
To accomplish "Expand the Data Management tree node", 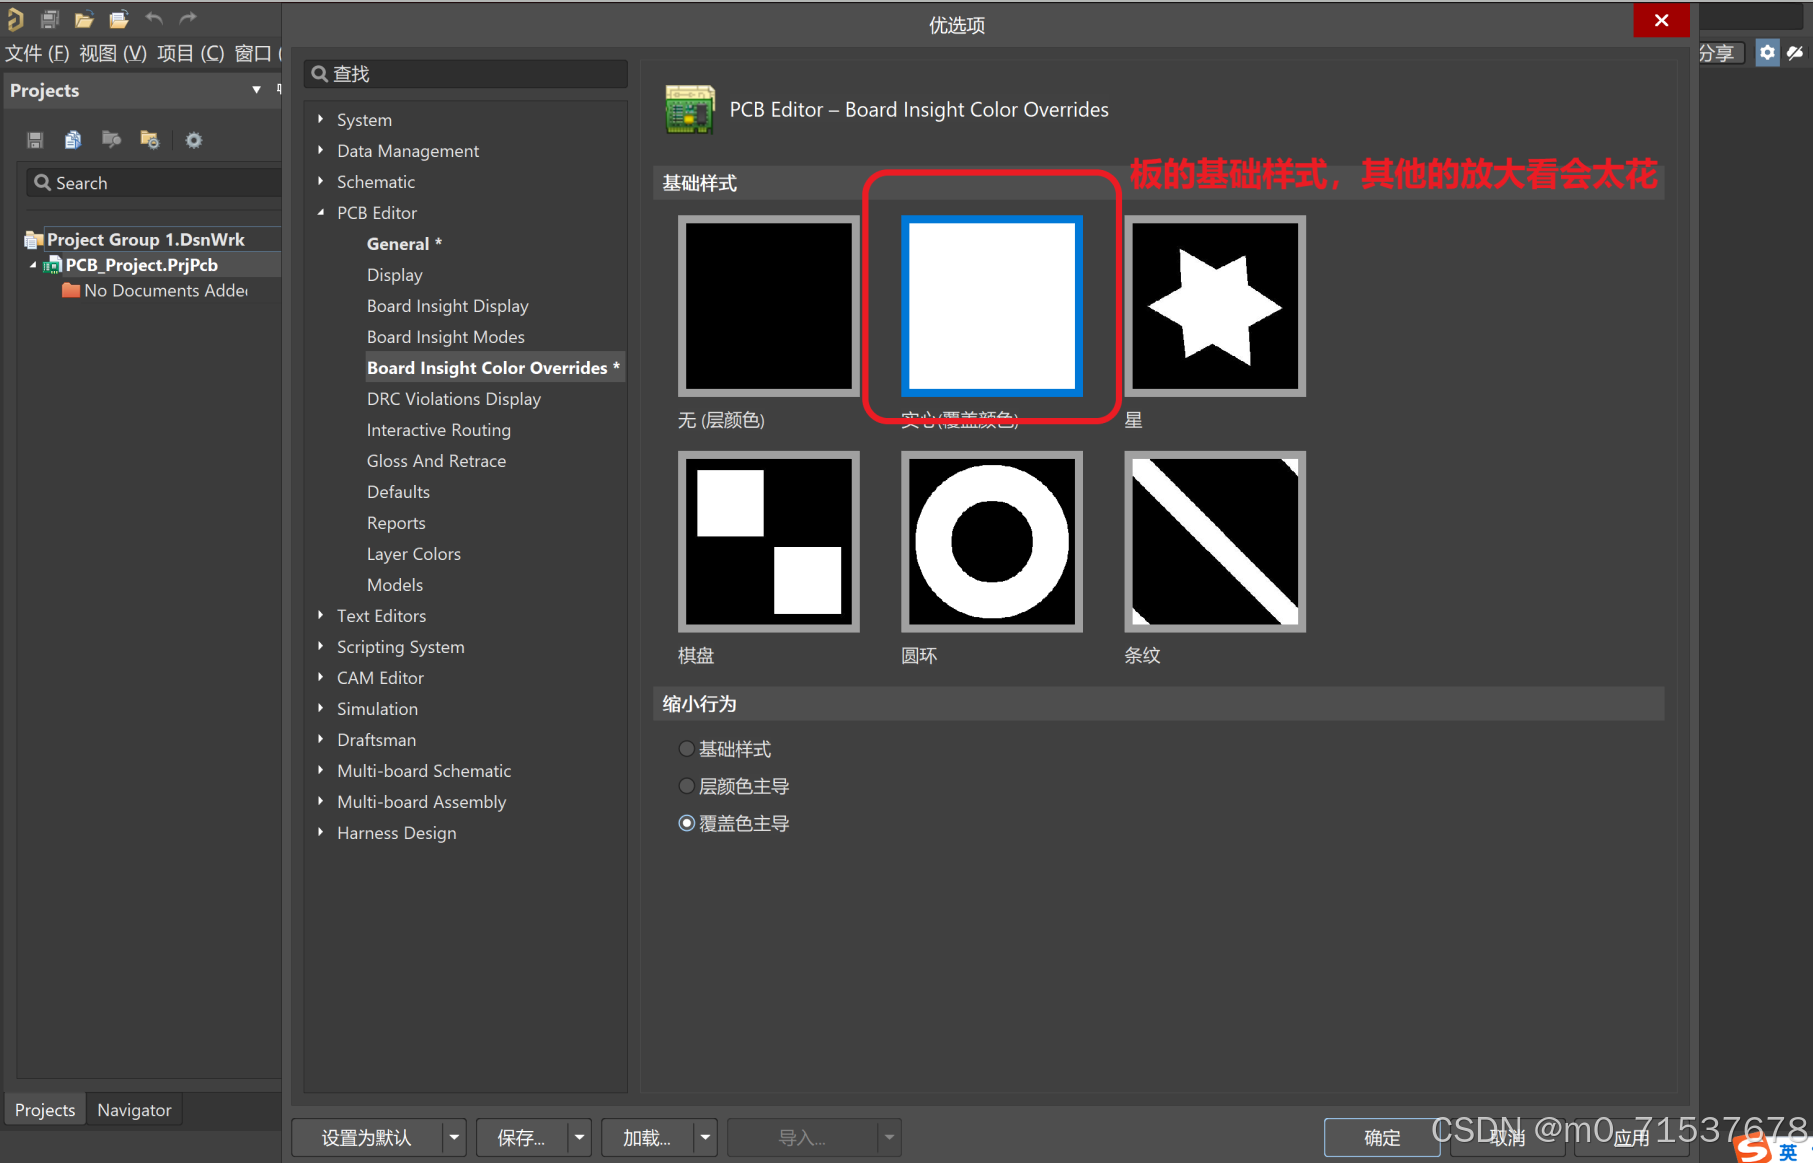I will tap(320, 150).
